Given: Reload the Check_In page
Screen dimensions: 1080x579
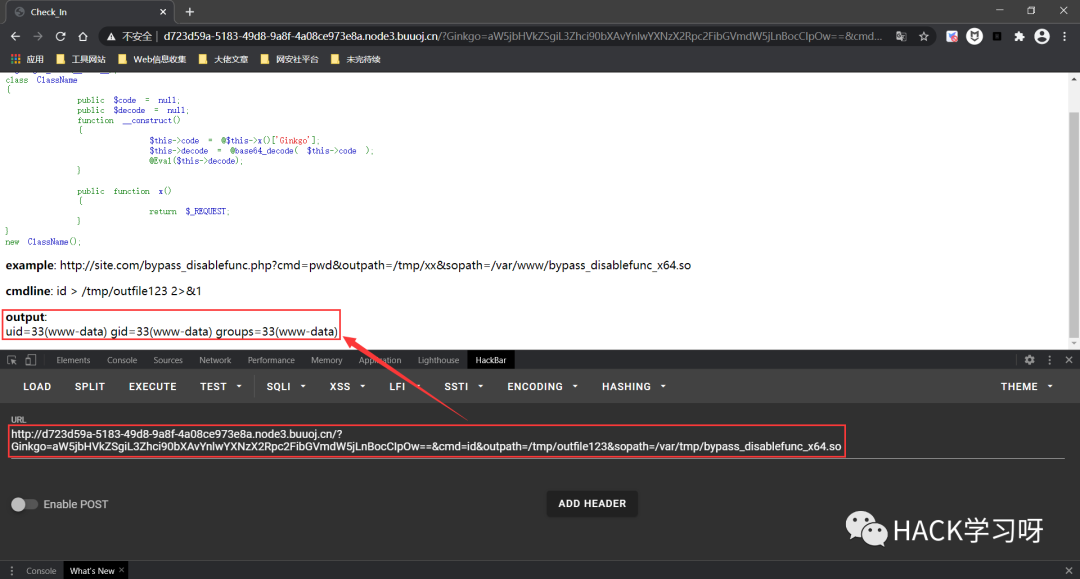Looking at the screenshot, I should (61, 36).
